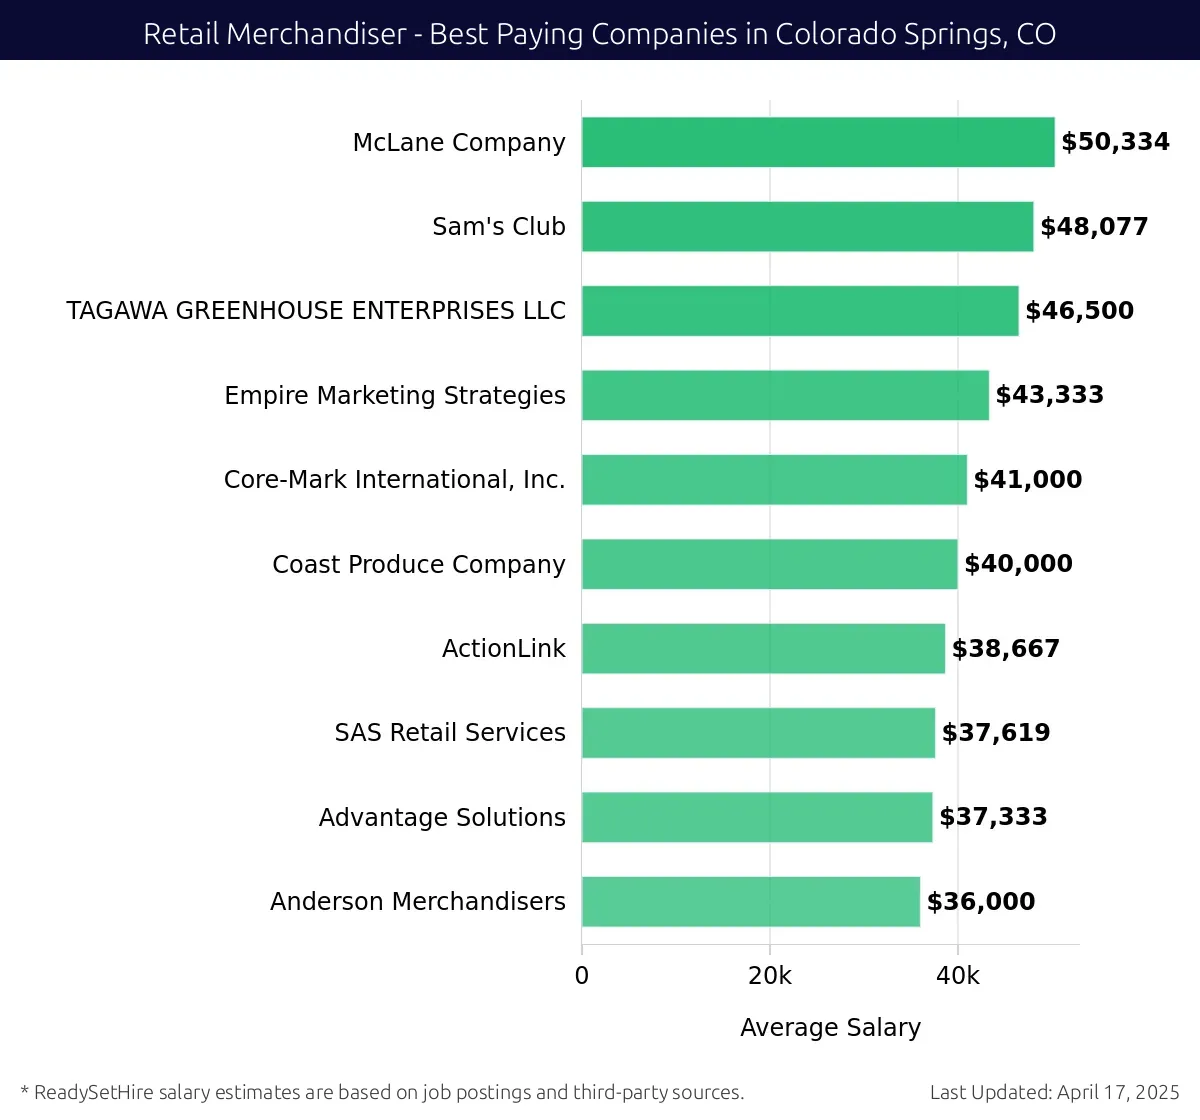Click the ActionLink salary bar
The width and height of the screenshot is (1200, 1120).
point(763,648)
